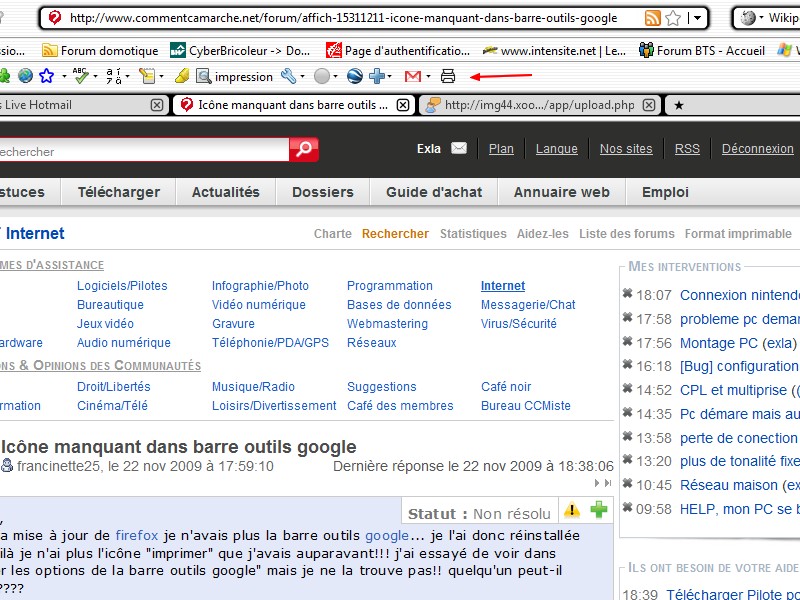Expand the Gmail toolbar dropdown arrow
The height and width of the screenshot is (600, 800).
(428, 76)
